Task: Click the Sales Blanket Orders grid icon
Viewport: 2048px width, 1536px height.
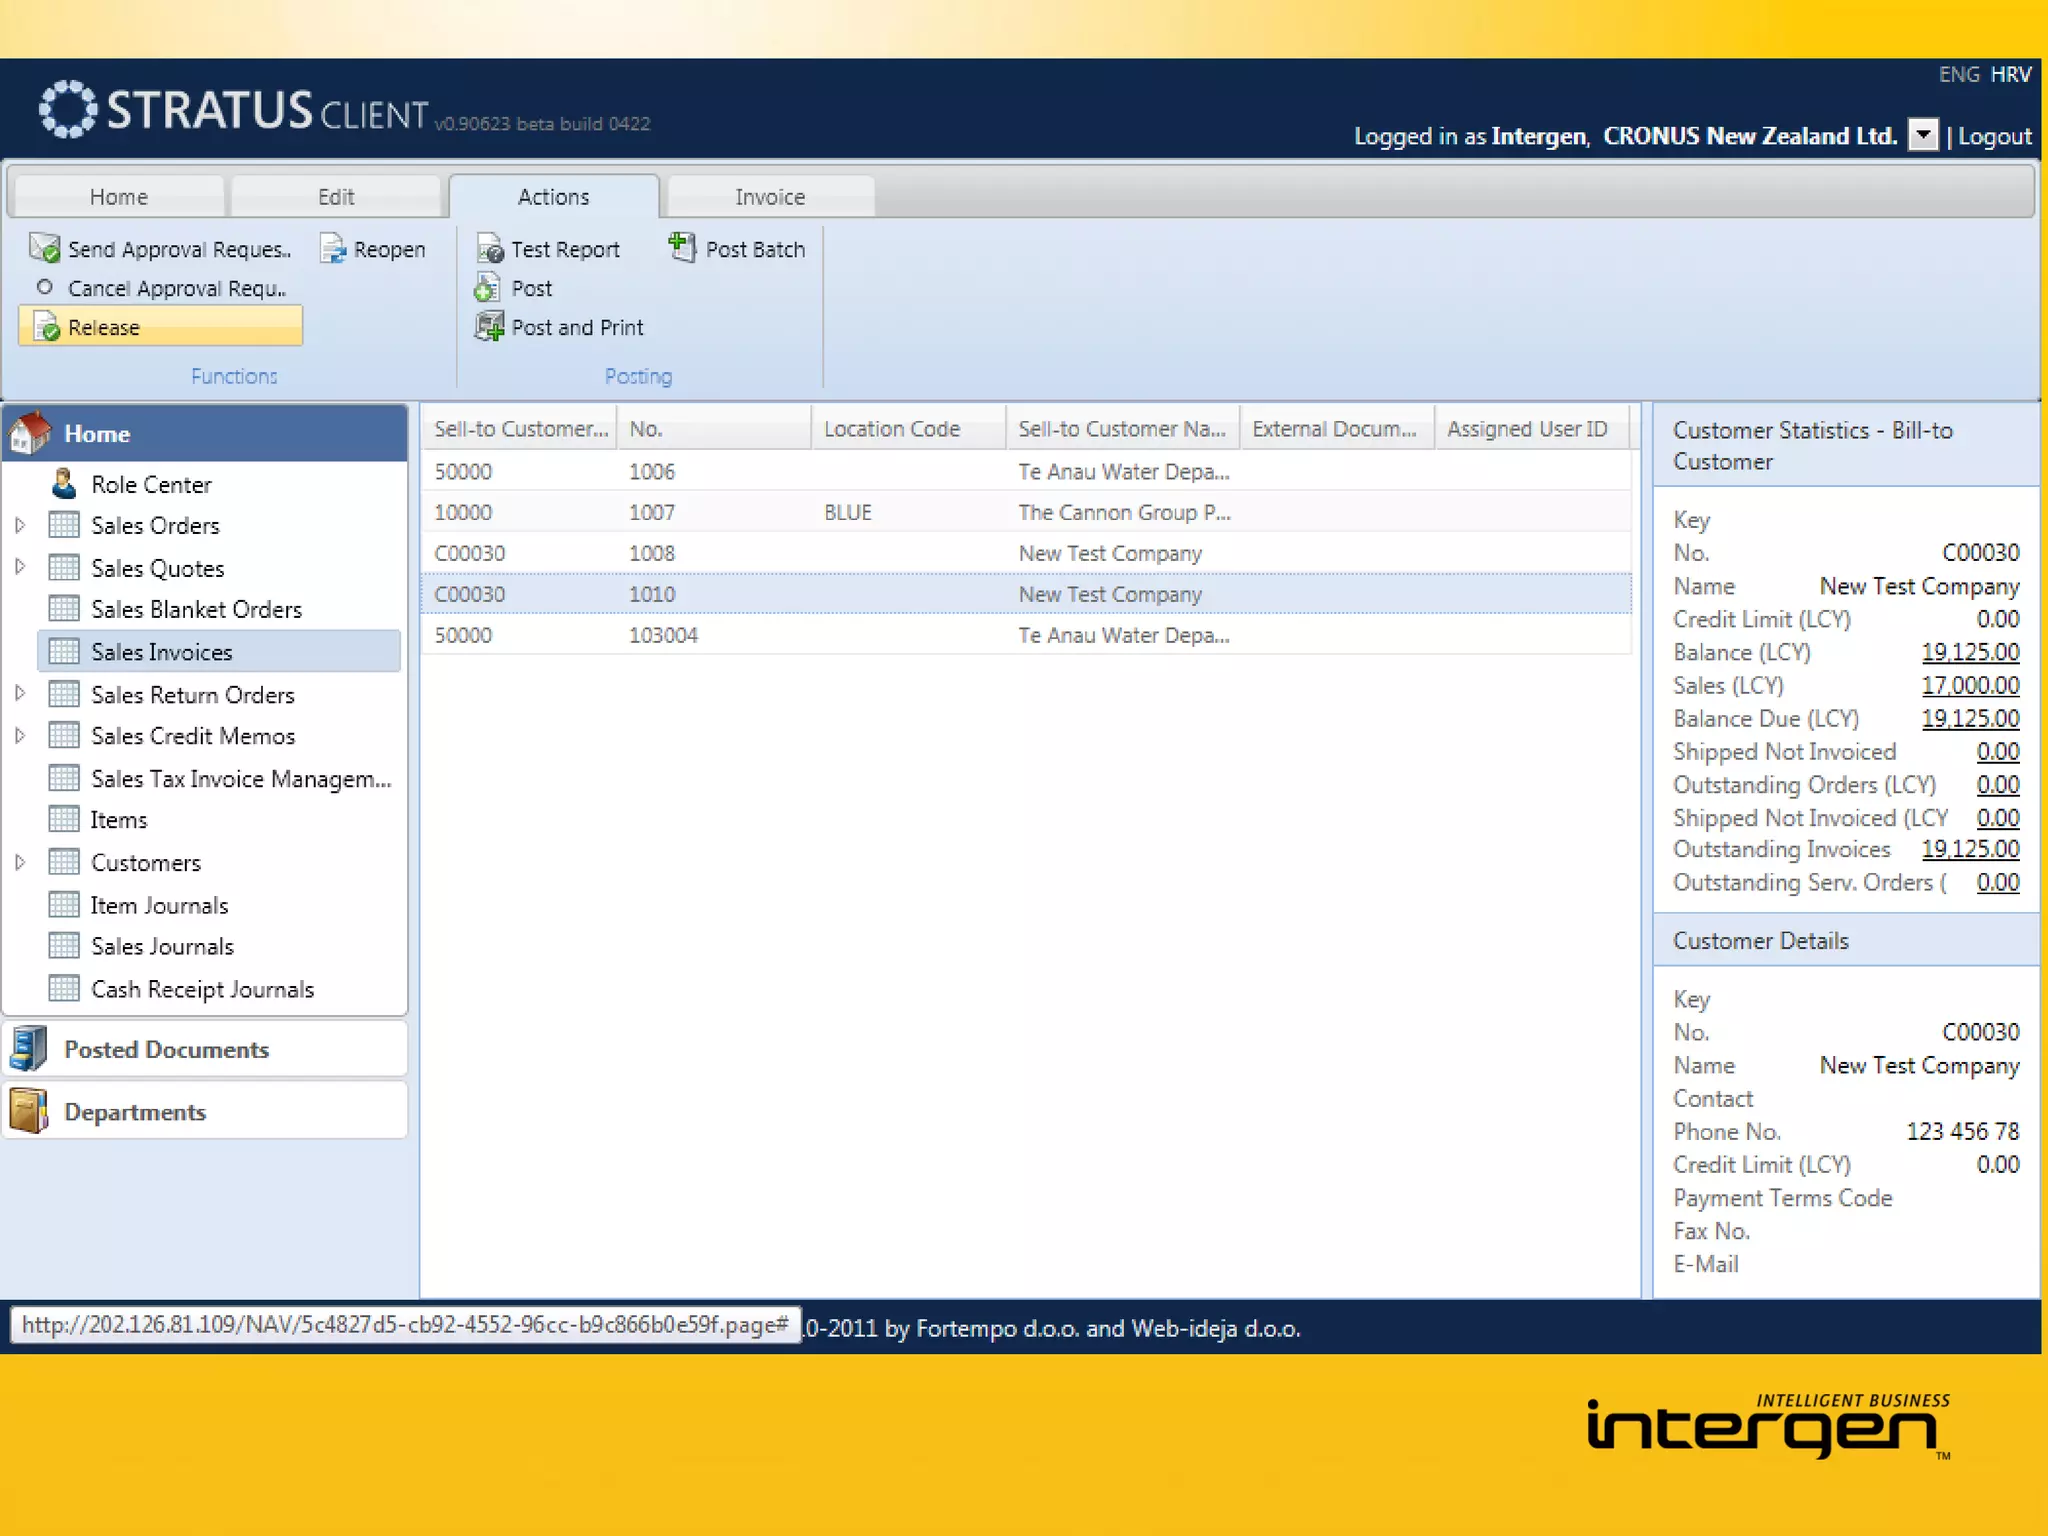Action: [x=64, y=609]
